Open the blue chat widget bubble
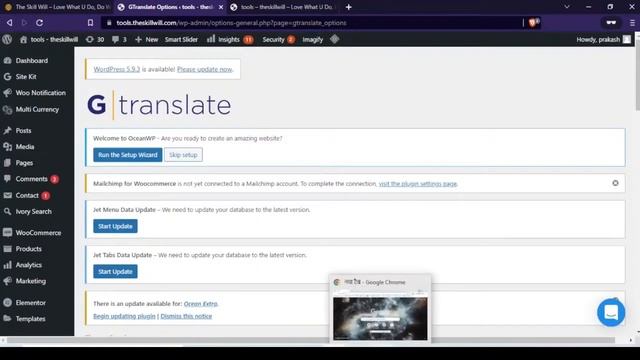This screenshot has height=360, width=640. point(611,313)
